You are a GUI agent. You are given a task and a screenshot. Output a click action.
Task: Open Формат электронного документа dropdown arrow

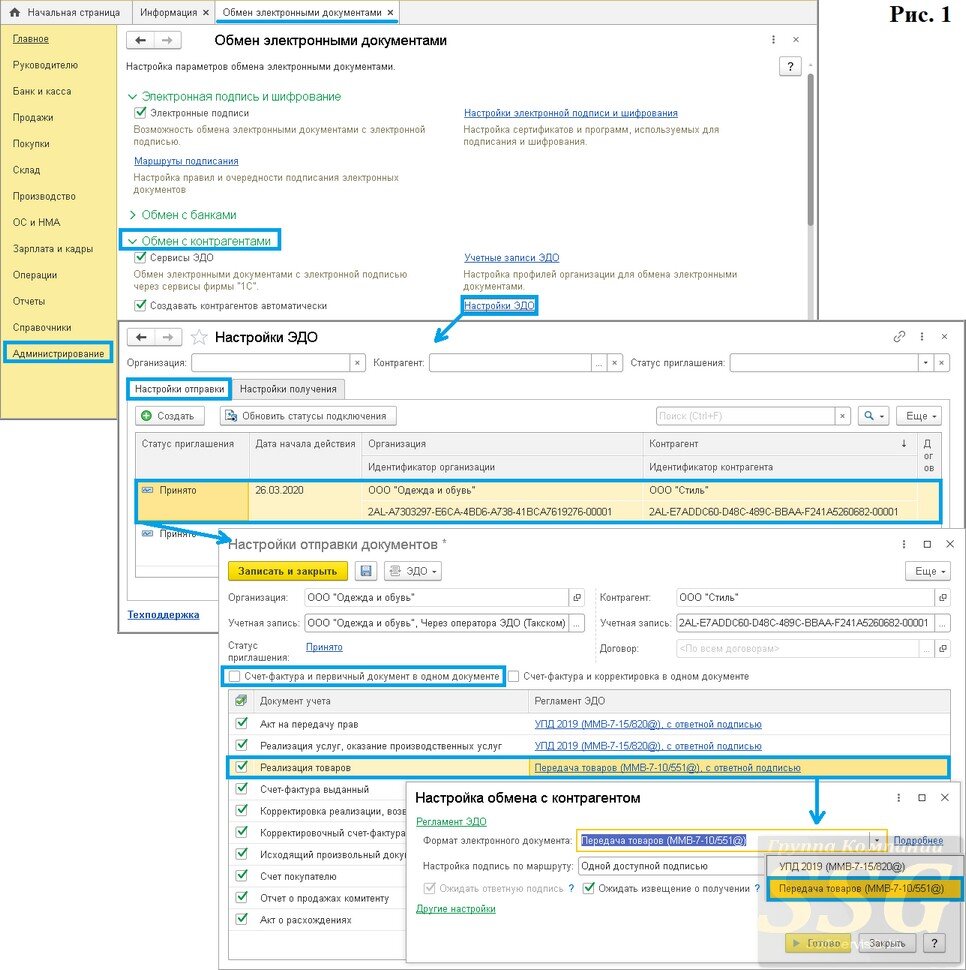tap(877, 841)
